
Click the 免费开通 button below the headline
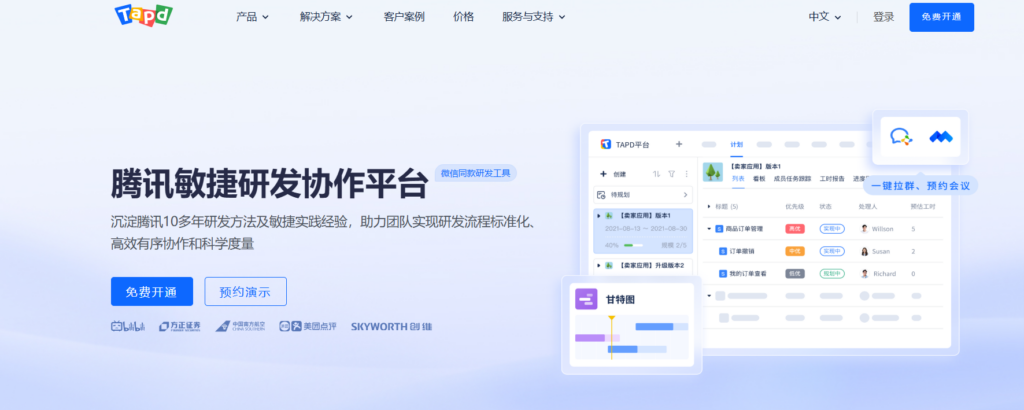152,292
